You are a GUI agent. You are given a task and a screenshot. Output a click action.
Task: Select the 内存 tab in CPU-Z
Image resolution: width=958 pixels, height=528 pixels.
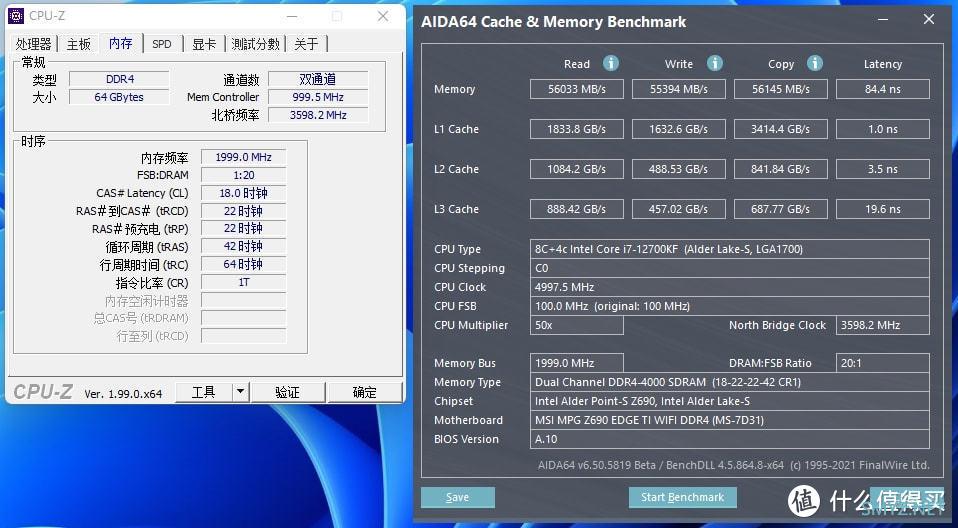[x=121, y=43]
